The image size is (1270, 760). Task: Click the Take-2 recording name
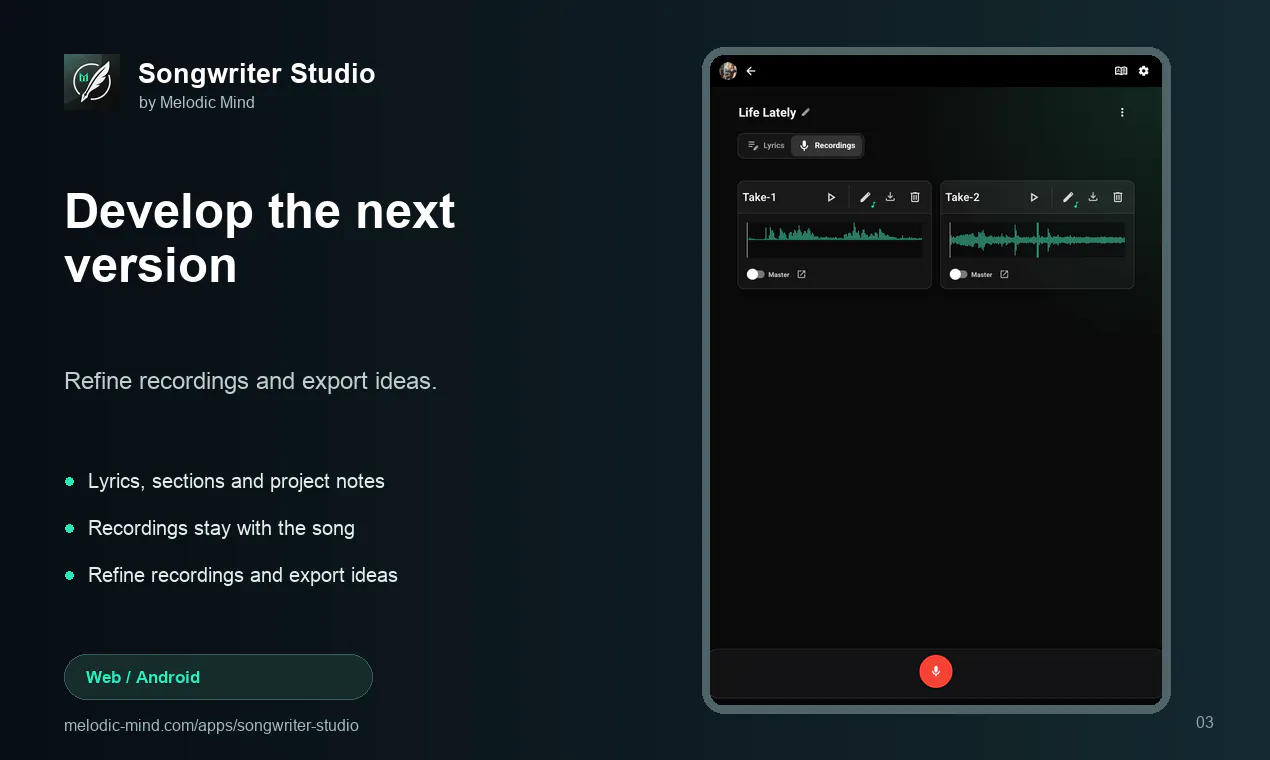pos(962,197)
